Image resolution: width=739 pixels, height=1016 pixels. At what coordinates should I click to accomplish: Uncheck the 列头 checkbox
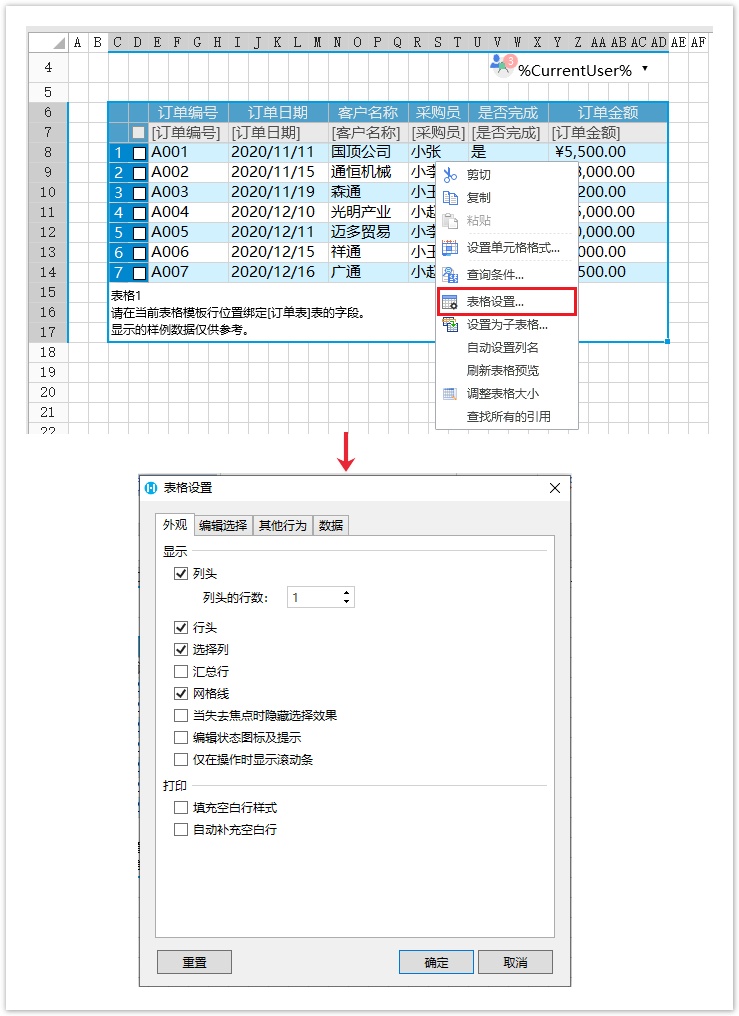[x=181, y=574]
